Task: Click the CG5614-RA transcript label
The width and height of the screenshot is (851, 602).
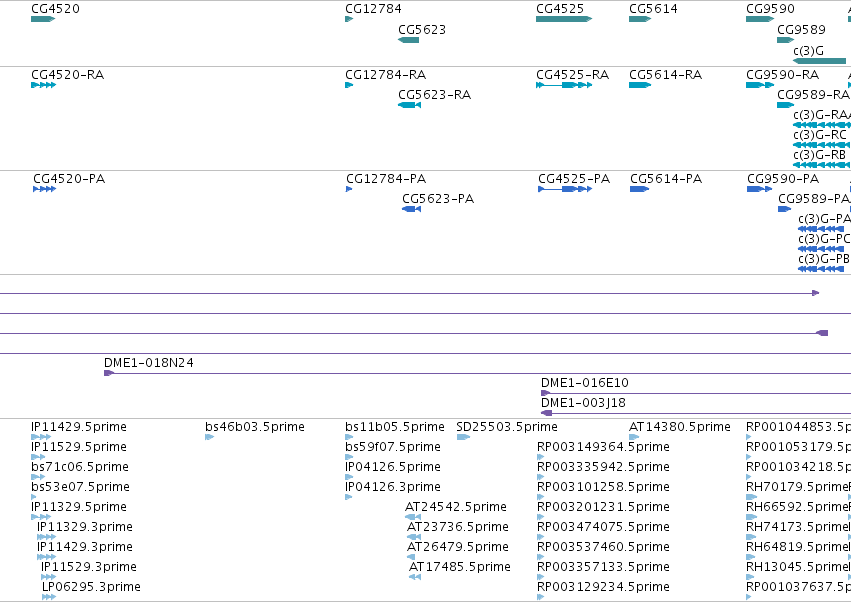Action: 665,74
